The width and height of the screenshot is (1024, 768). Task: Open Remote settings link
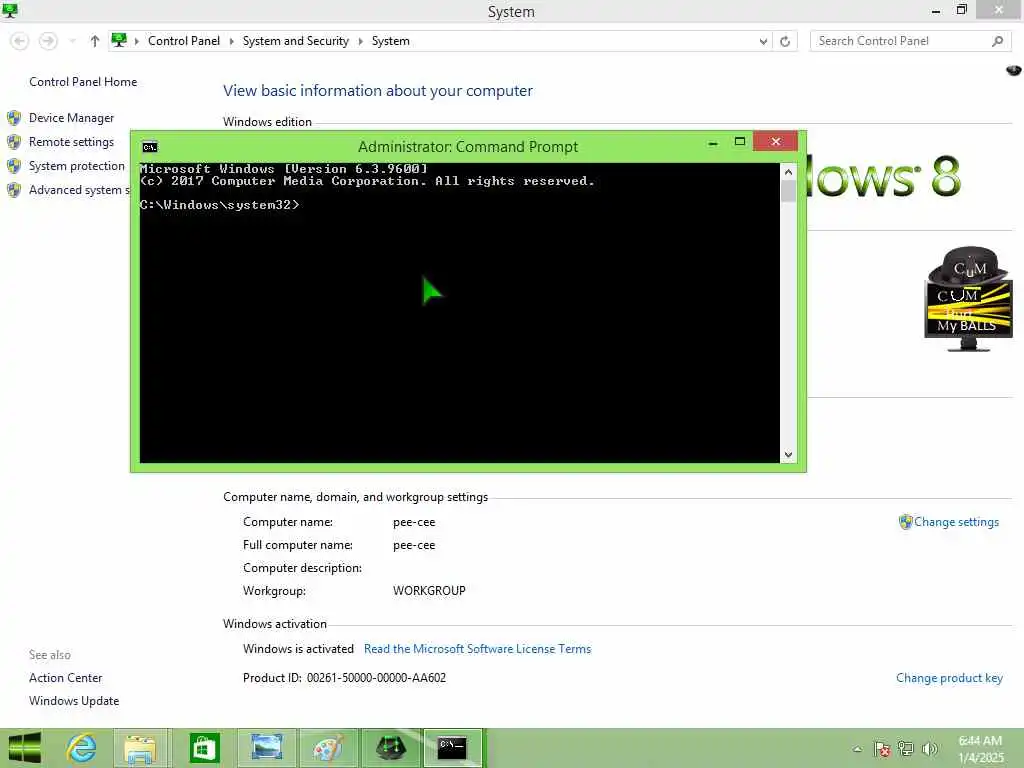coord(71,142)
